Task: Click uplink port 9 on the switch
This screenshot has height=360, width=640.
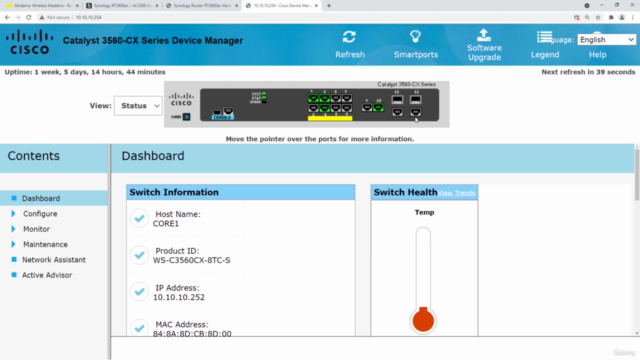Action: coord(367,107)
